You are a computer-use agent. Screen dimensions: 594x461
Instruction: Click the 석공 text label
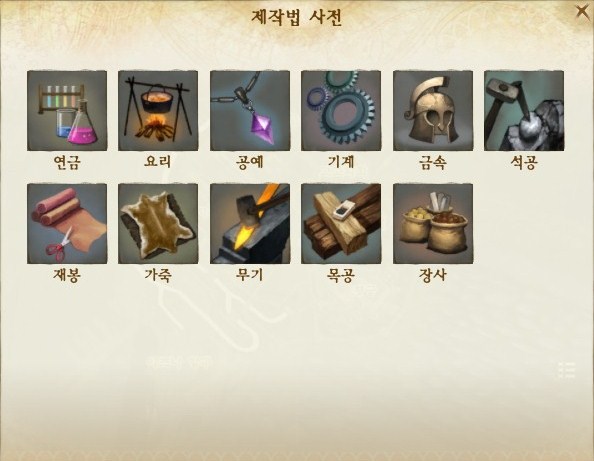(524, 162)
